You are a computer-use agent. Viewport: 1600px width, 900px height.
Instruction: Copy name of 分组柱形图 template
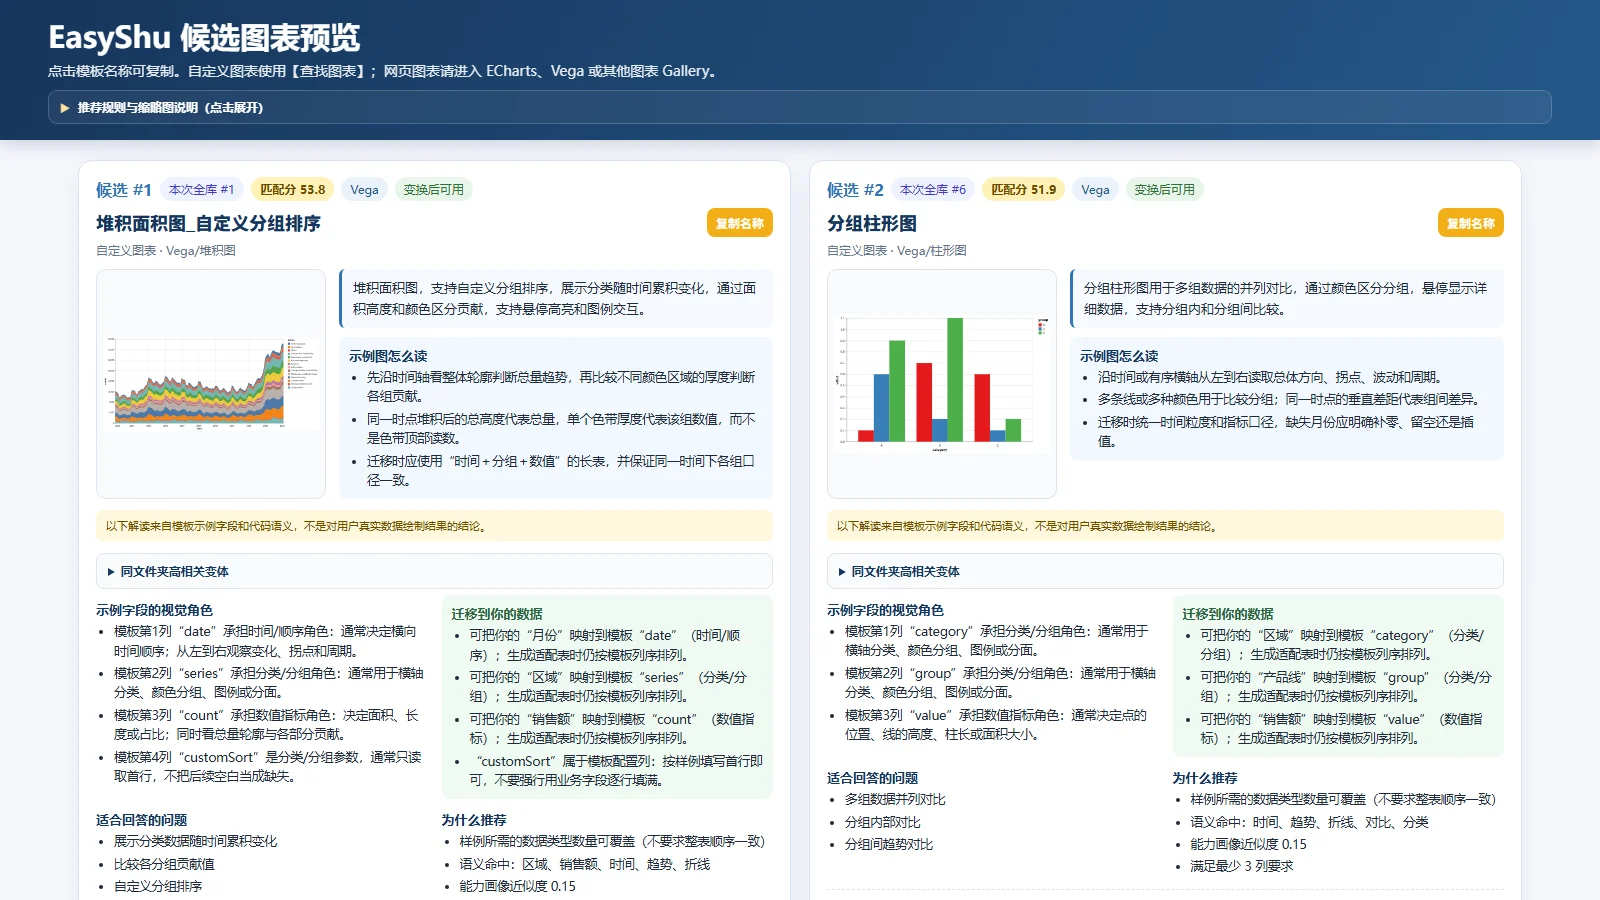coord(1470,223)
